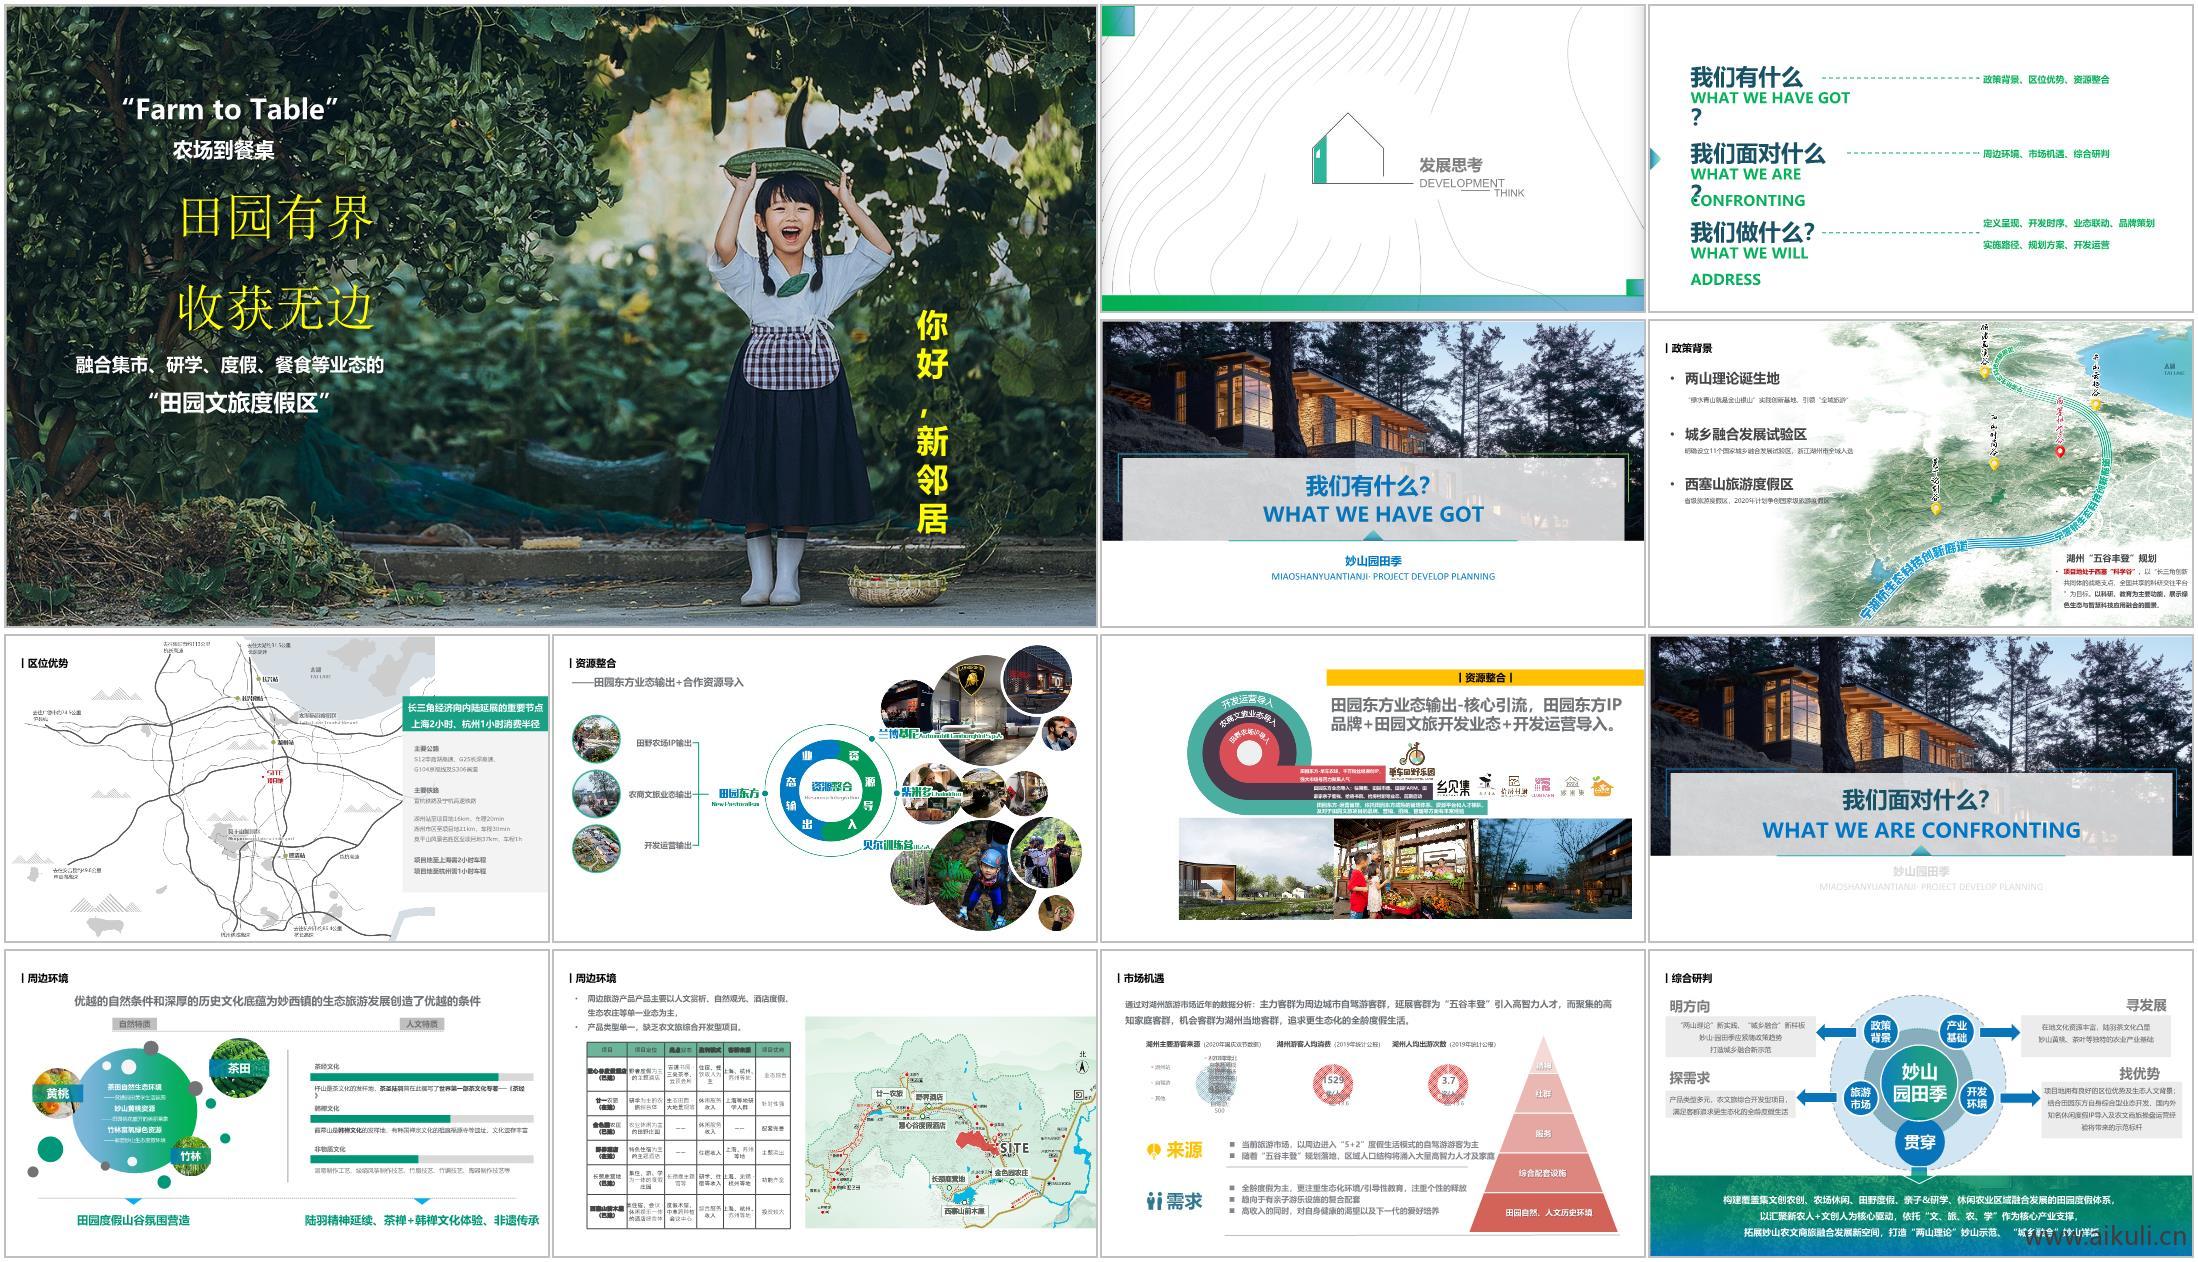Select the 自然特质 tab label
2198x1262 pixels.
point(135,1024)
